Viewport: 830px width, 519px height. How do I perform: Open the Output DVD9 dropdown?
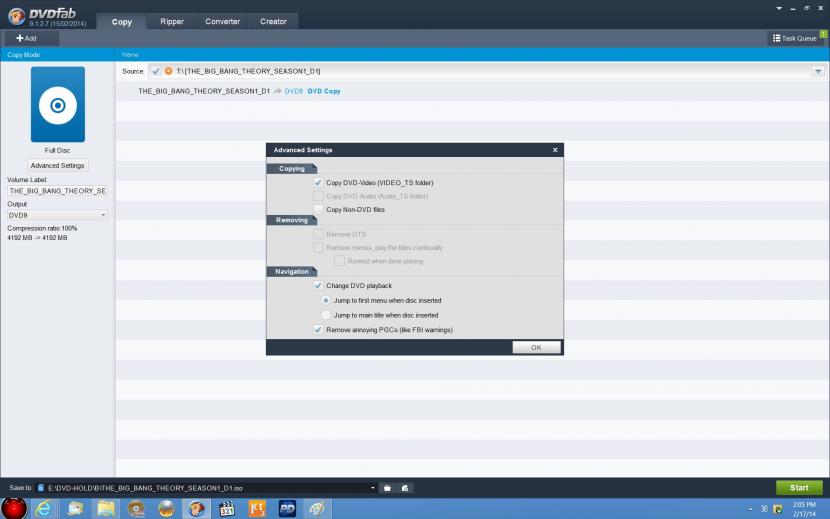pos(57,215)
